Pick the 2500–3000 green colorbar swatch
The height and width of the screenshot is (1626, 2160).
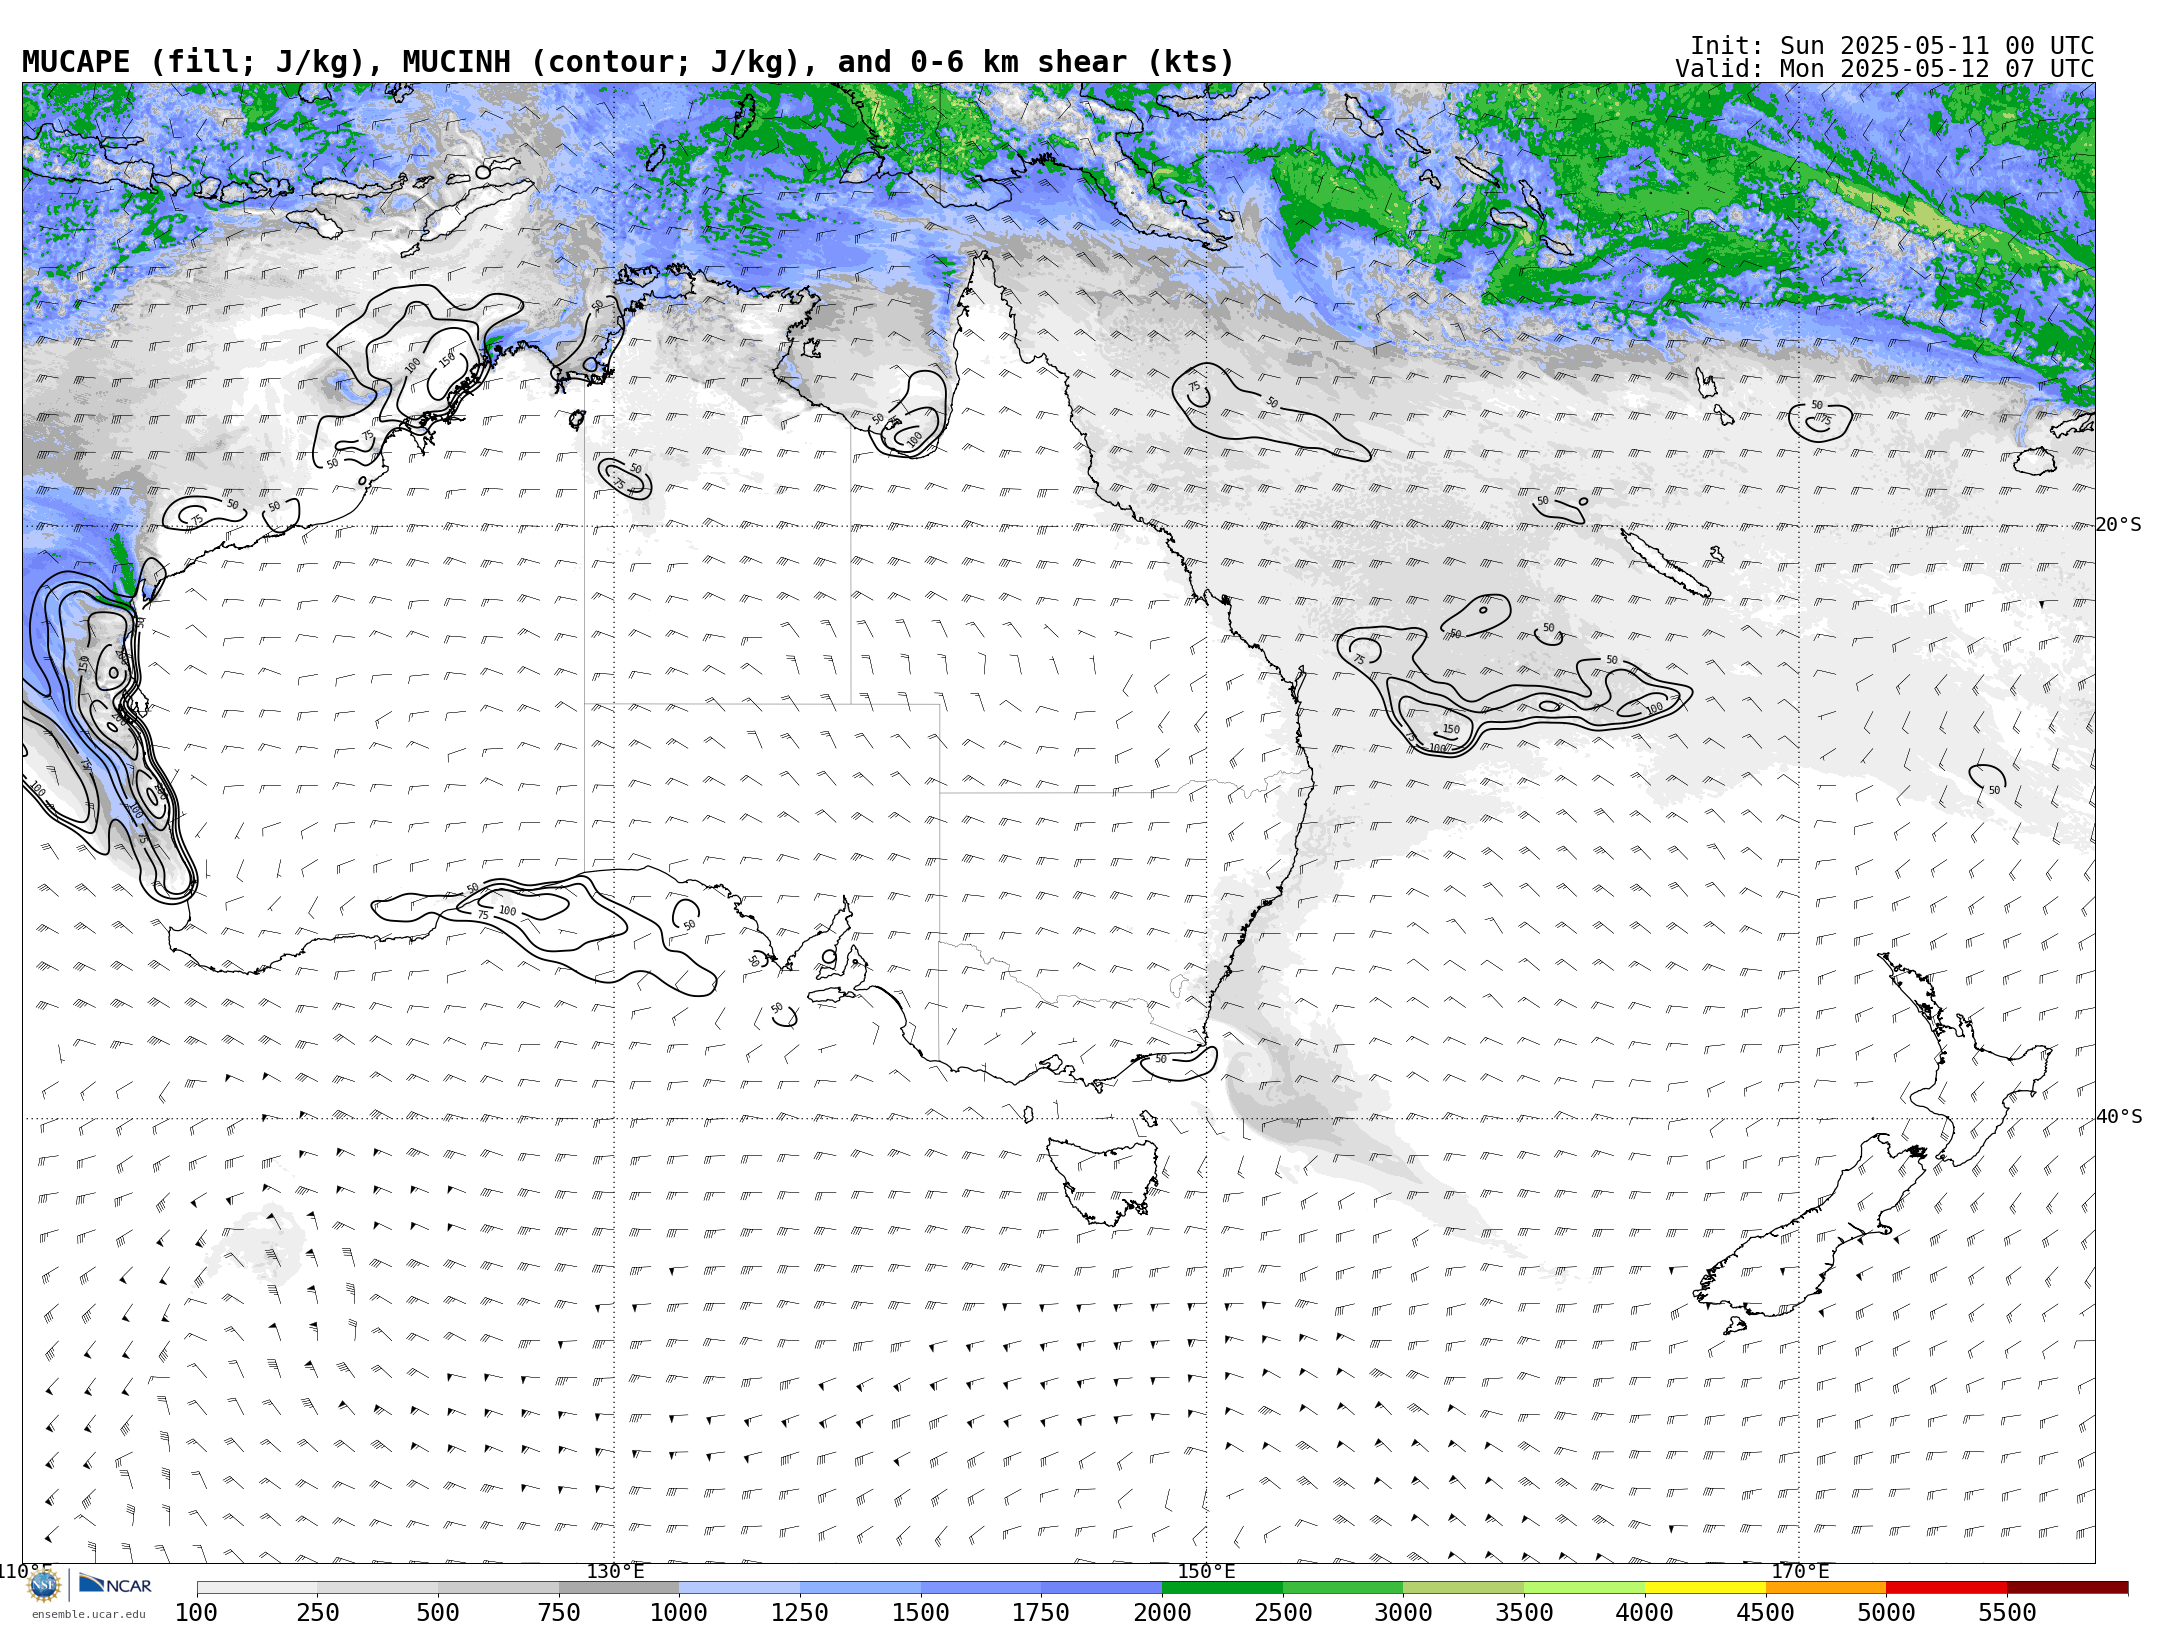click(x=1343, y=1588)
